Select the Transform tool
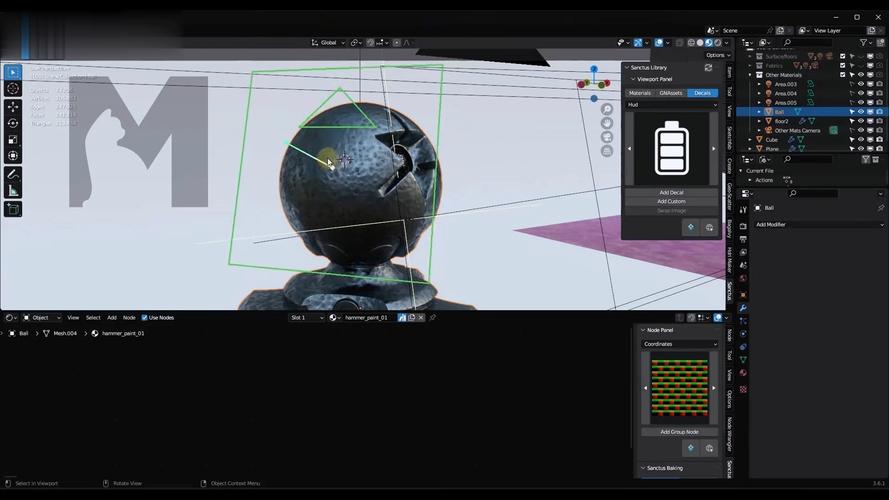Viewport: 889px width, 500px height. (x=13, y=156)
